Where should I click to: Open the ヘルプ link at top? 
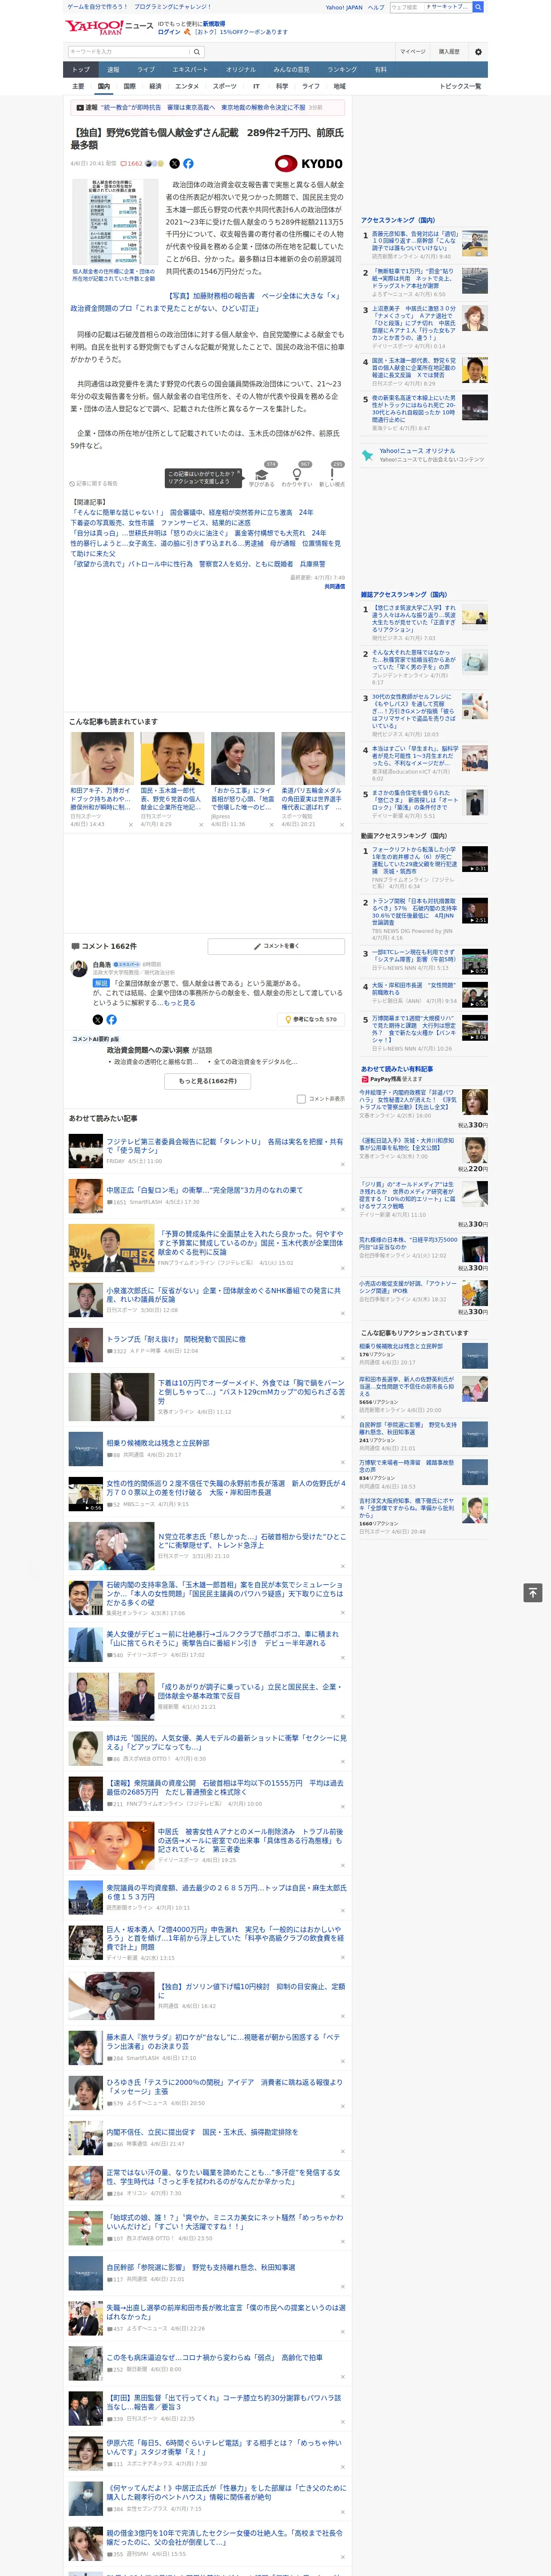pos(376,7)
